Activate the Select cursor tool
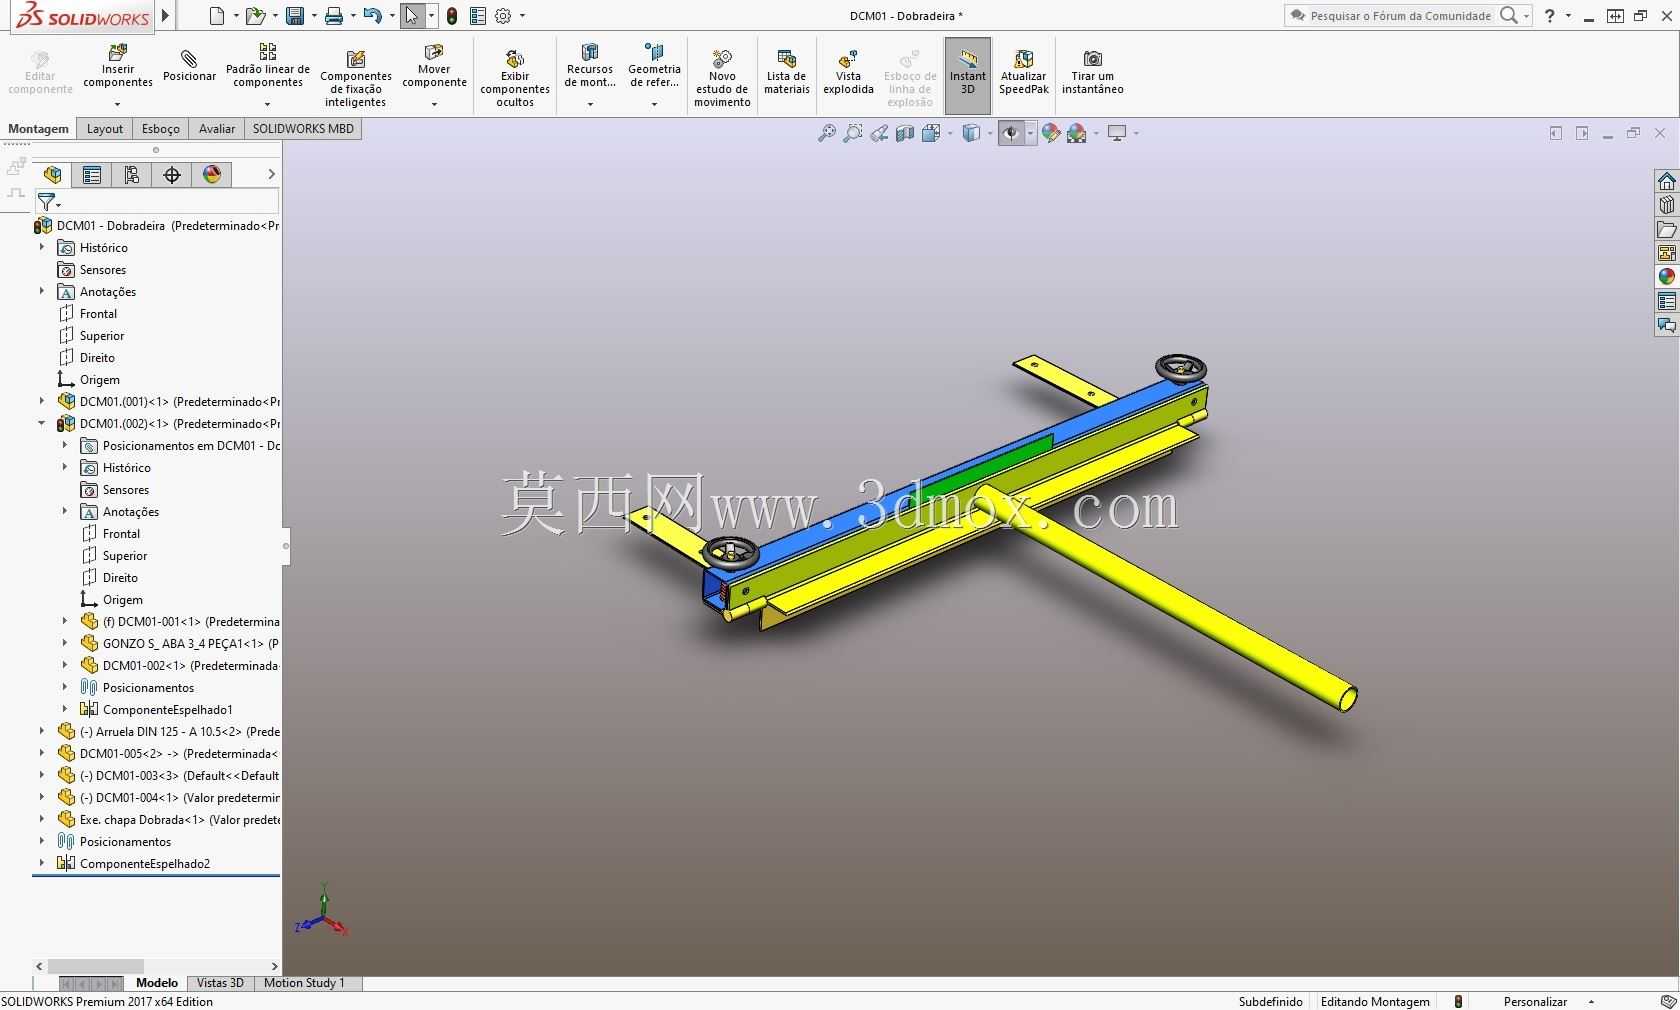The image size is (1680, 1010). click(x=411, y=16)
